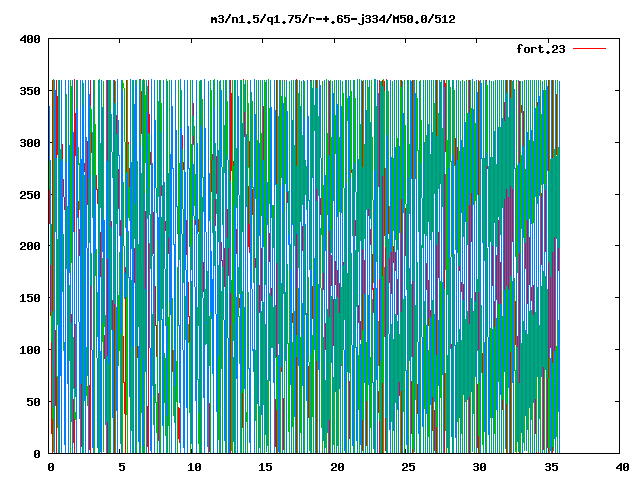The image size is (640, 480).
Task: Click the x-axis label 5
Action: [x=122, y=467]
